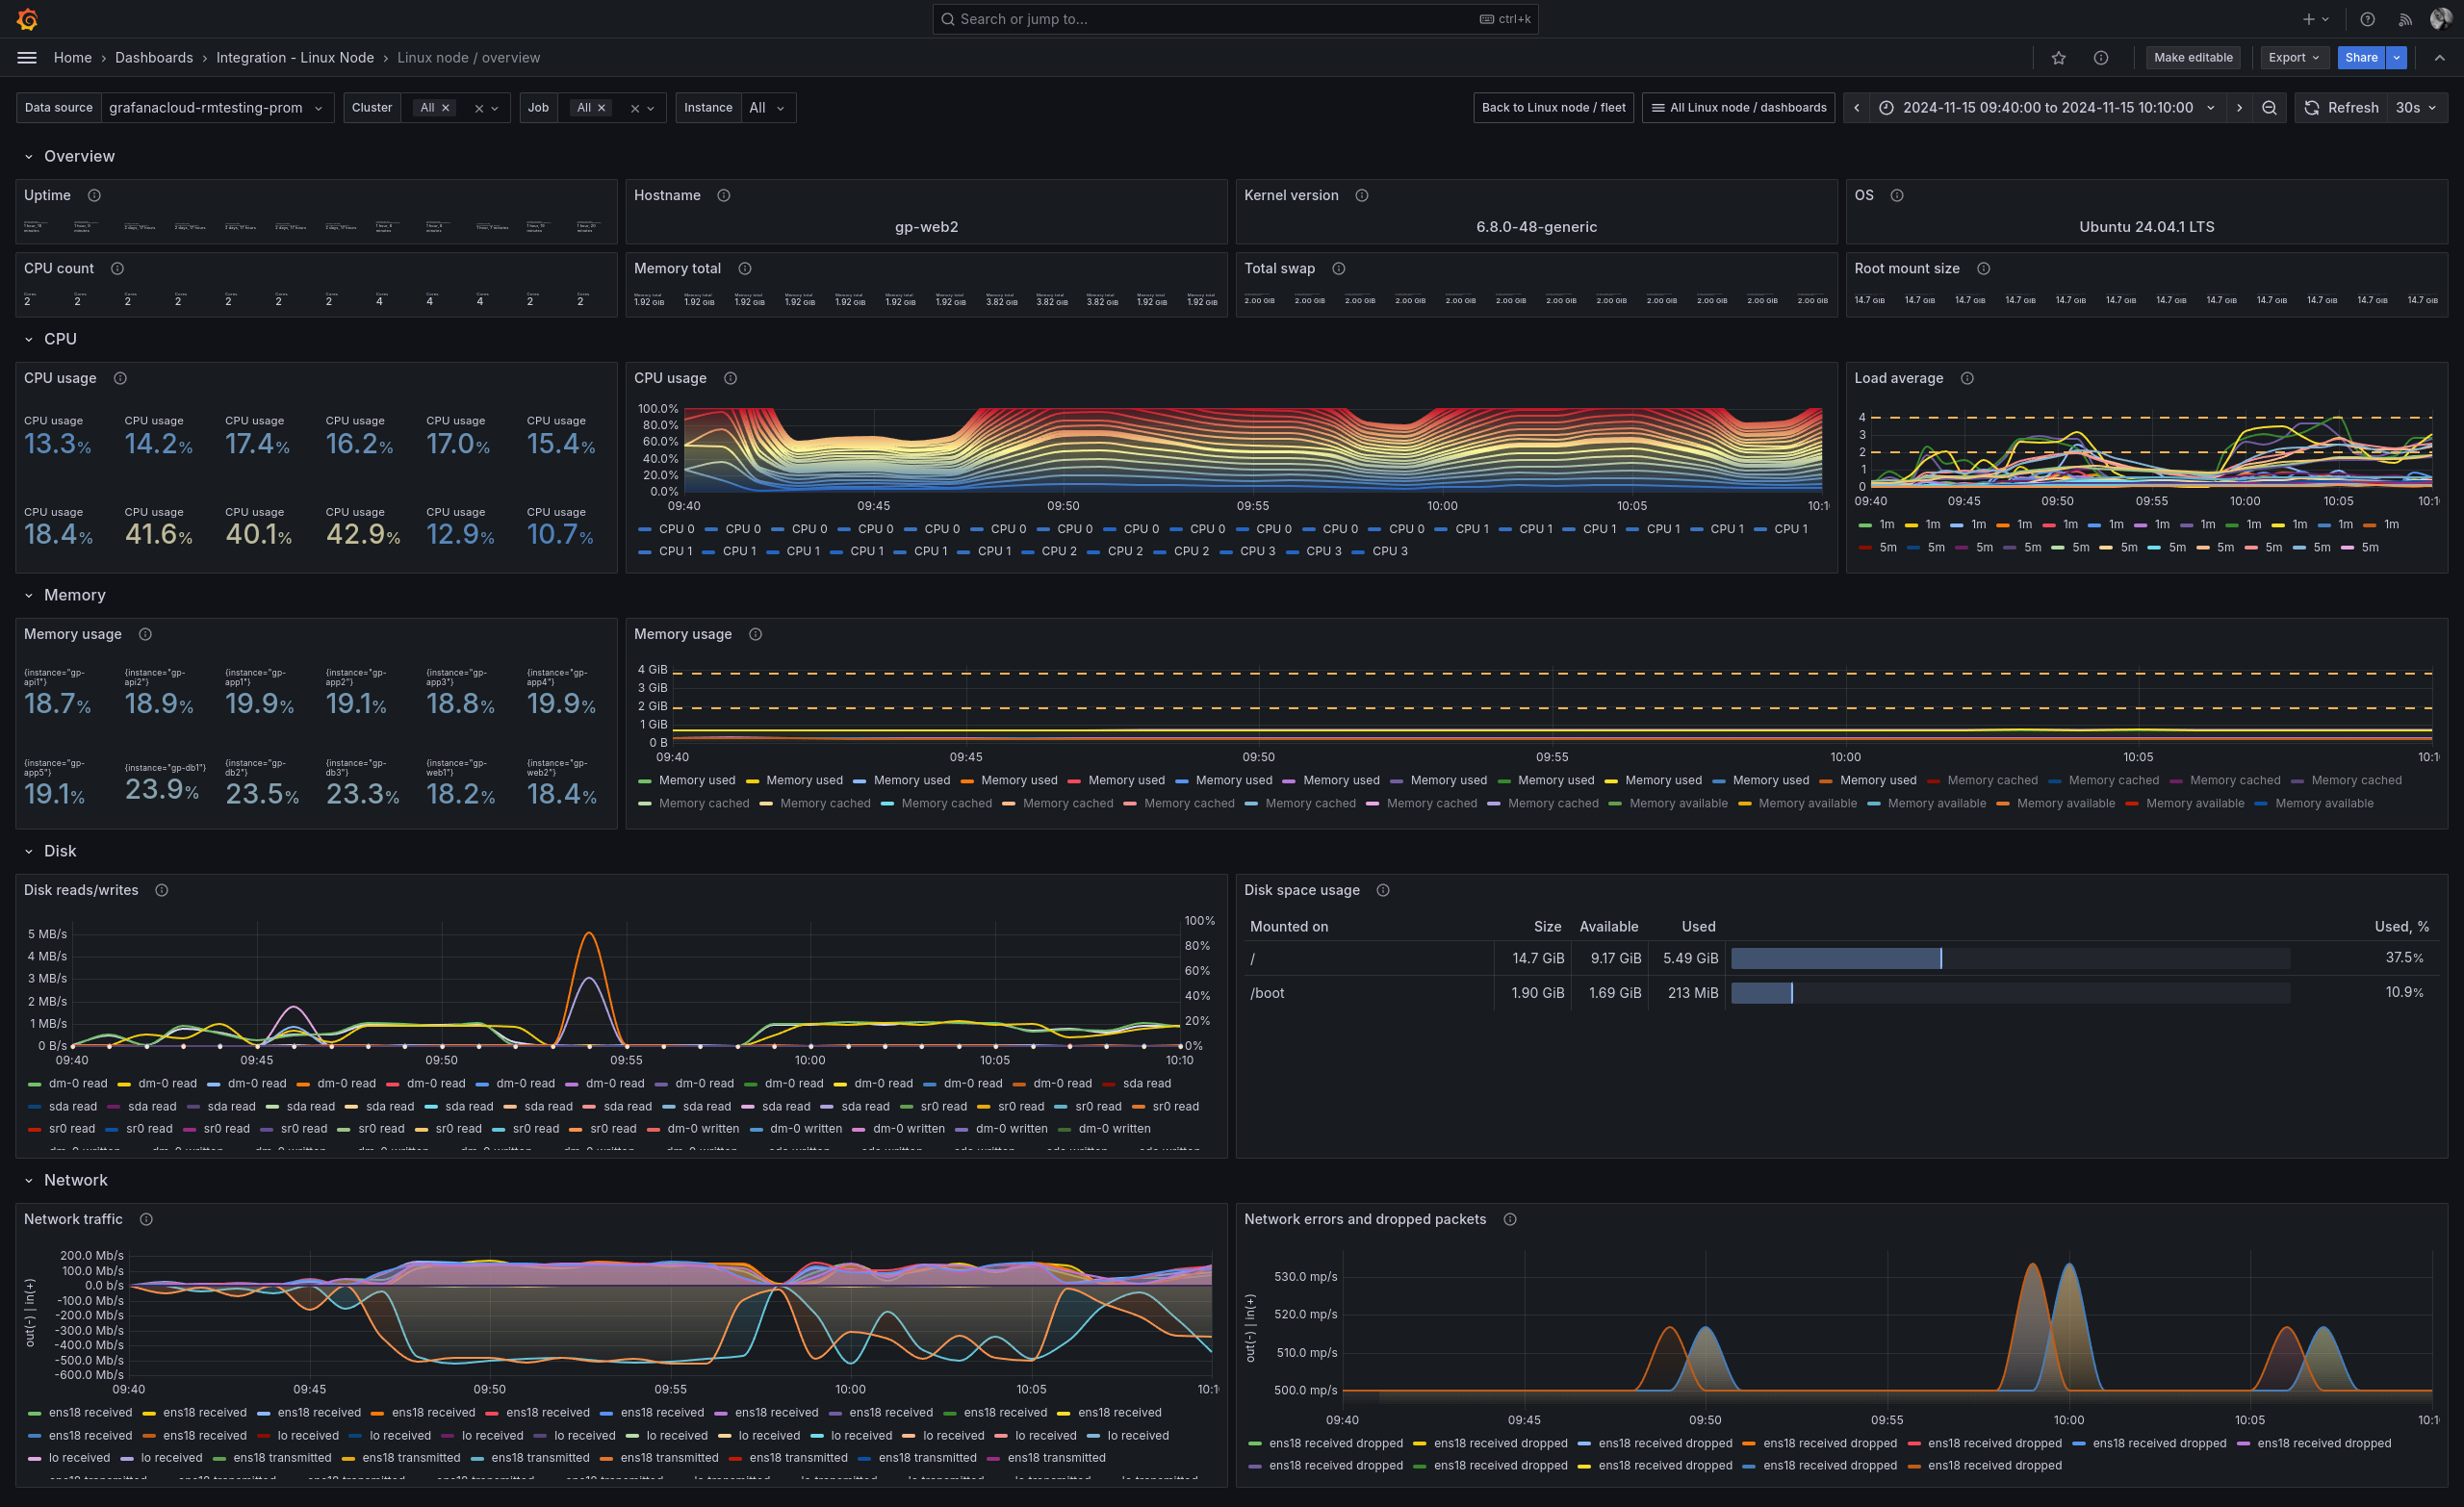
Task: Click the Dashboards breadcrumb
Action: tap(154, 57)
